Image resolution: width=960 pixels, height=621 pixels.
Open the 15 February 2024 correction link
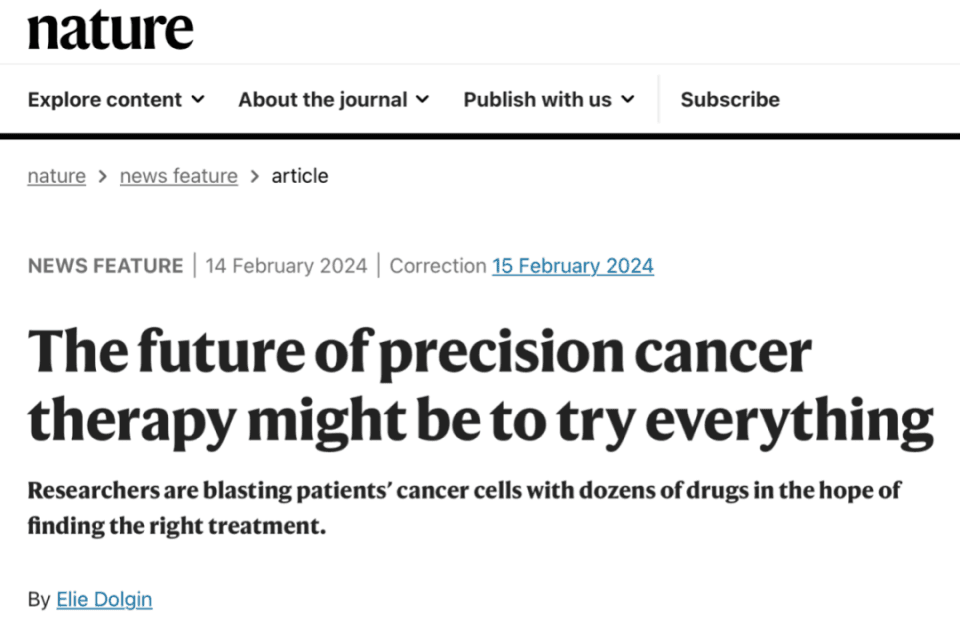[x=573, y=266]
